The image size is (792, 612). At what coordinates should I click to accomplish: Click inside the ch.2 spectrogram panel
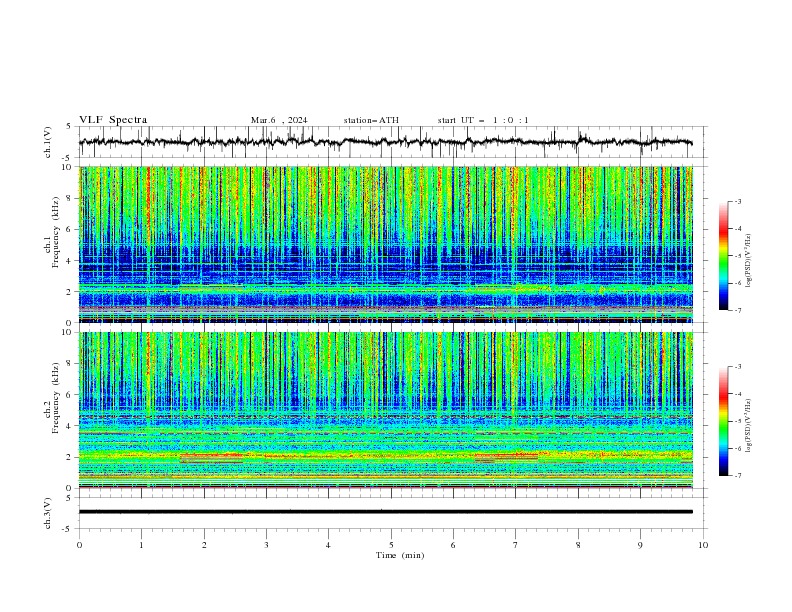pos(385,410)
